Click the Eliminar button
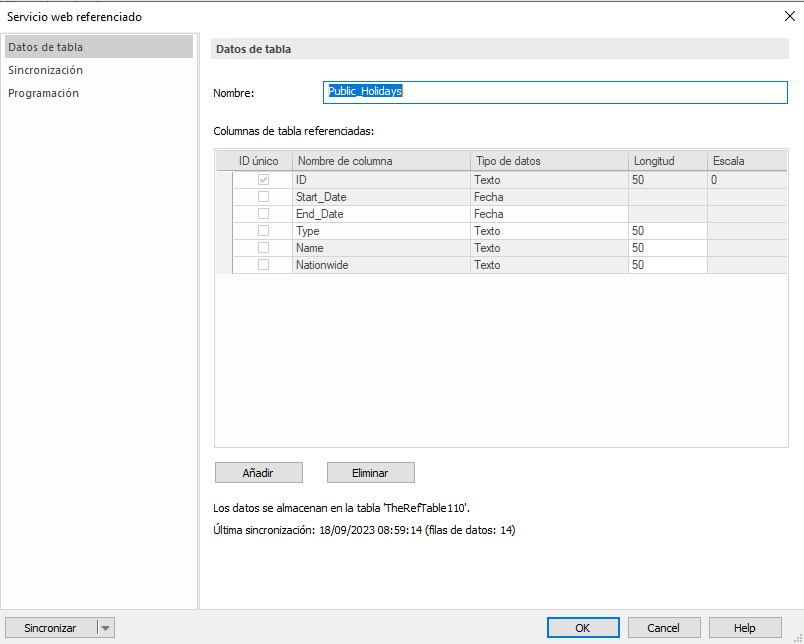Image resolution: width=804 pixels, height=644 pixels. (371, 473)
